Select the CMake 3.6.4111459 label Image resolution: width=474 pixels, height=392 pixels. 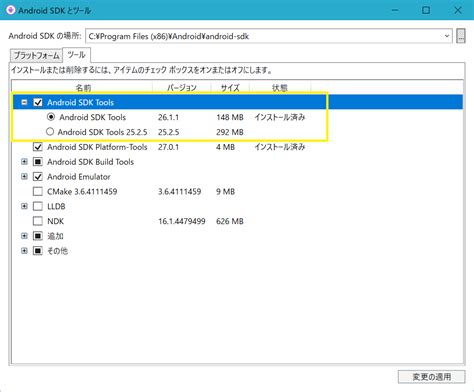[82, 192]
